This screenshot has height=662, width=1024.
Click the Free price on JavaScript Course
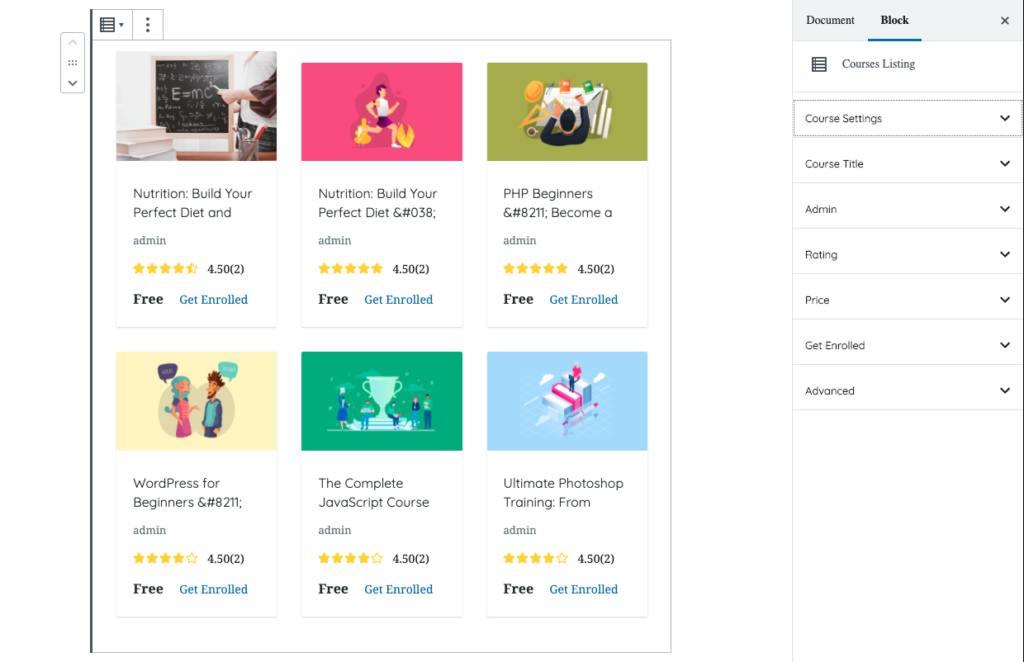333,589
